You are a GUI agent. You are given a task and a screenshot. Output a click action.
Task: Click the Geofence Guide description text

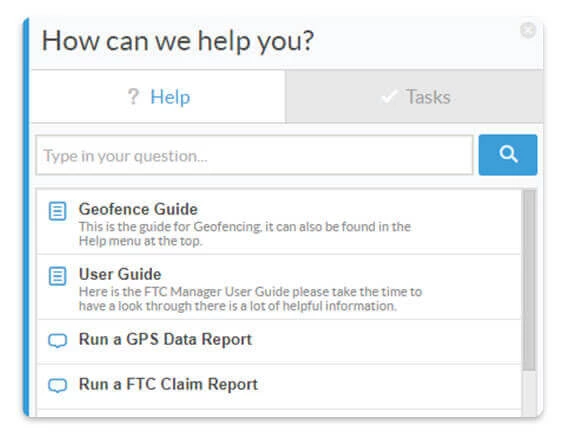pyautogui.click(x=245, y=233)
